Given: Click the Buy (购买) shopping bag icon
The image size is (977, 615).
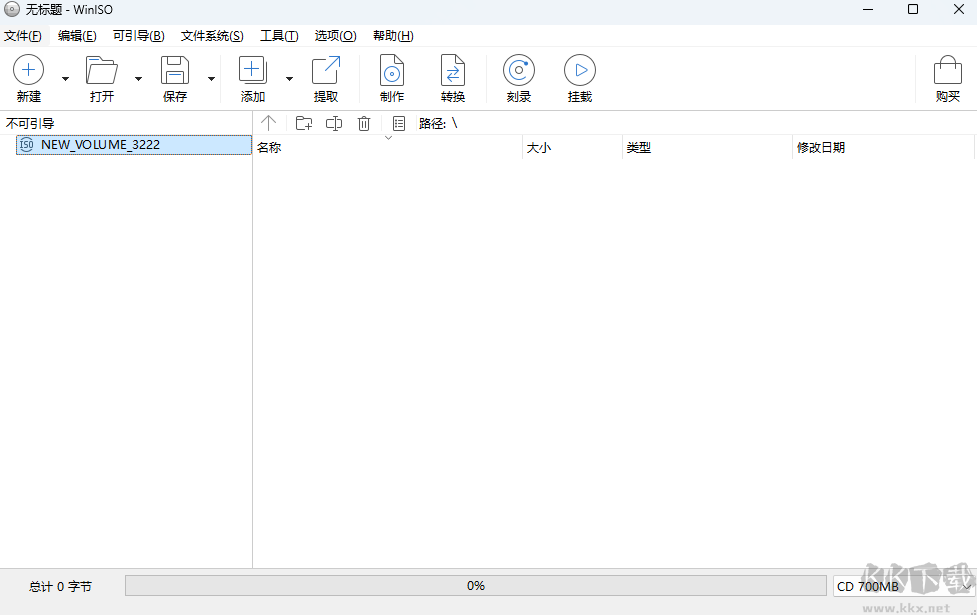Looking at the screenshot, I should [947, 71].
